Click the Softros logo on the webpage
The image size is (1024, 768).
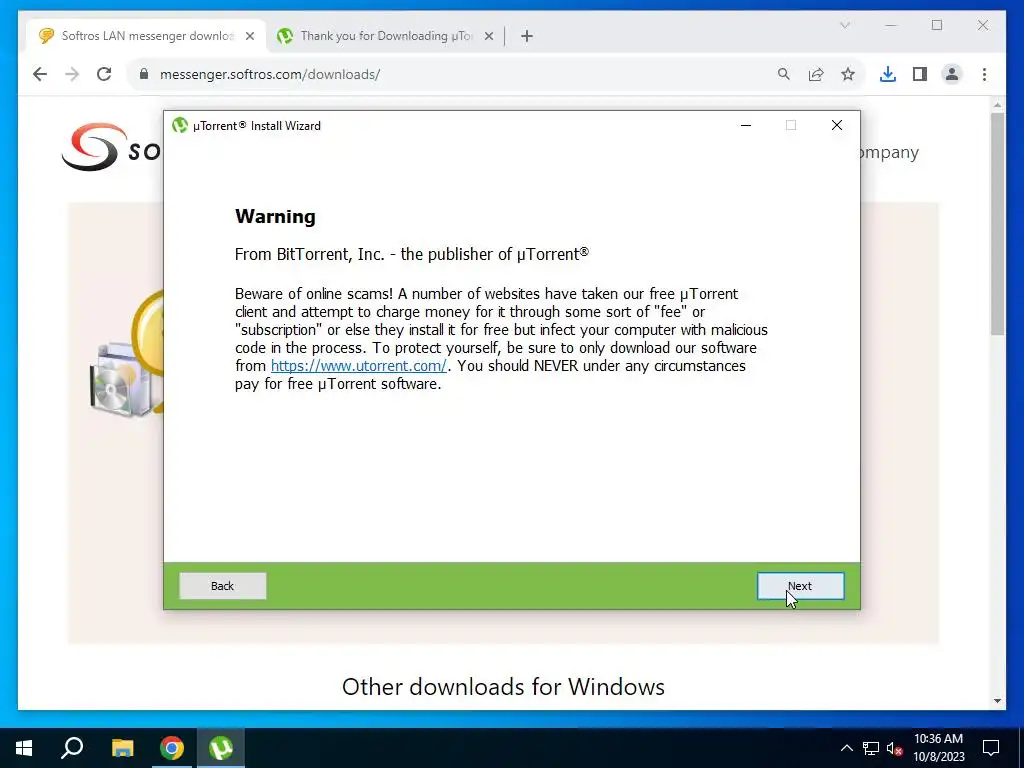[x=111, y=148]
